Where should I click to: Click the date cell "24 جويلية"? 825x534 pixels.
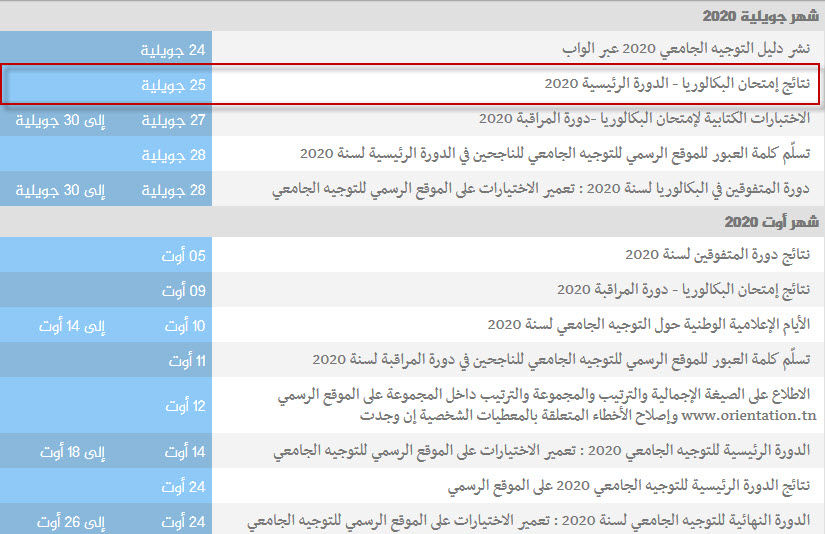(x=173, y=50)
